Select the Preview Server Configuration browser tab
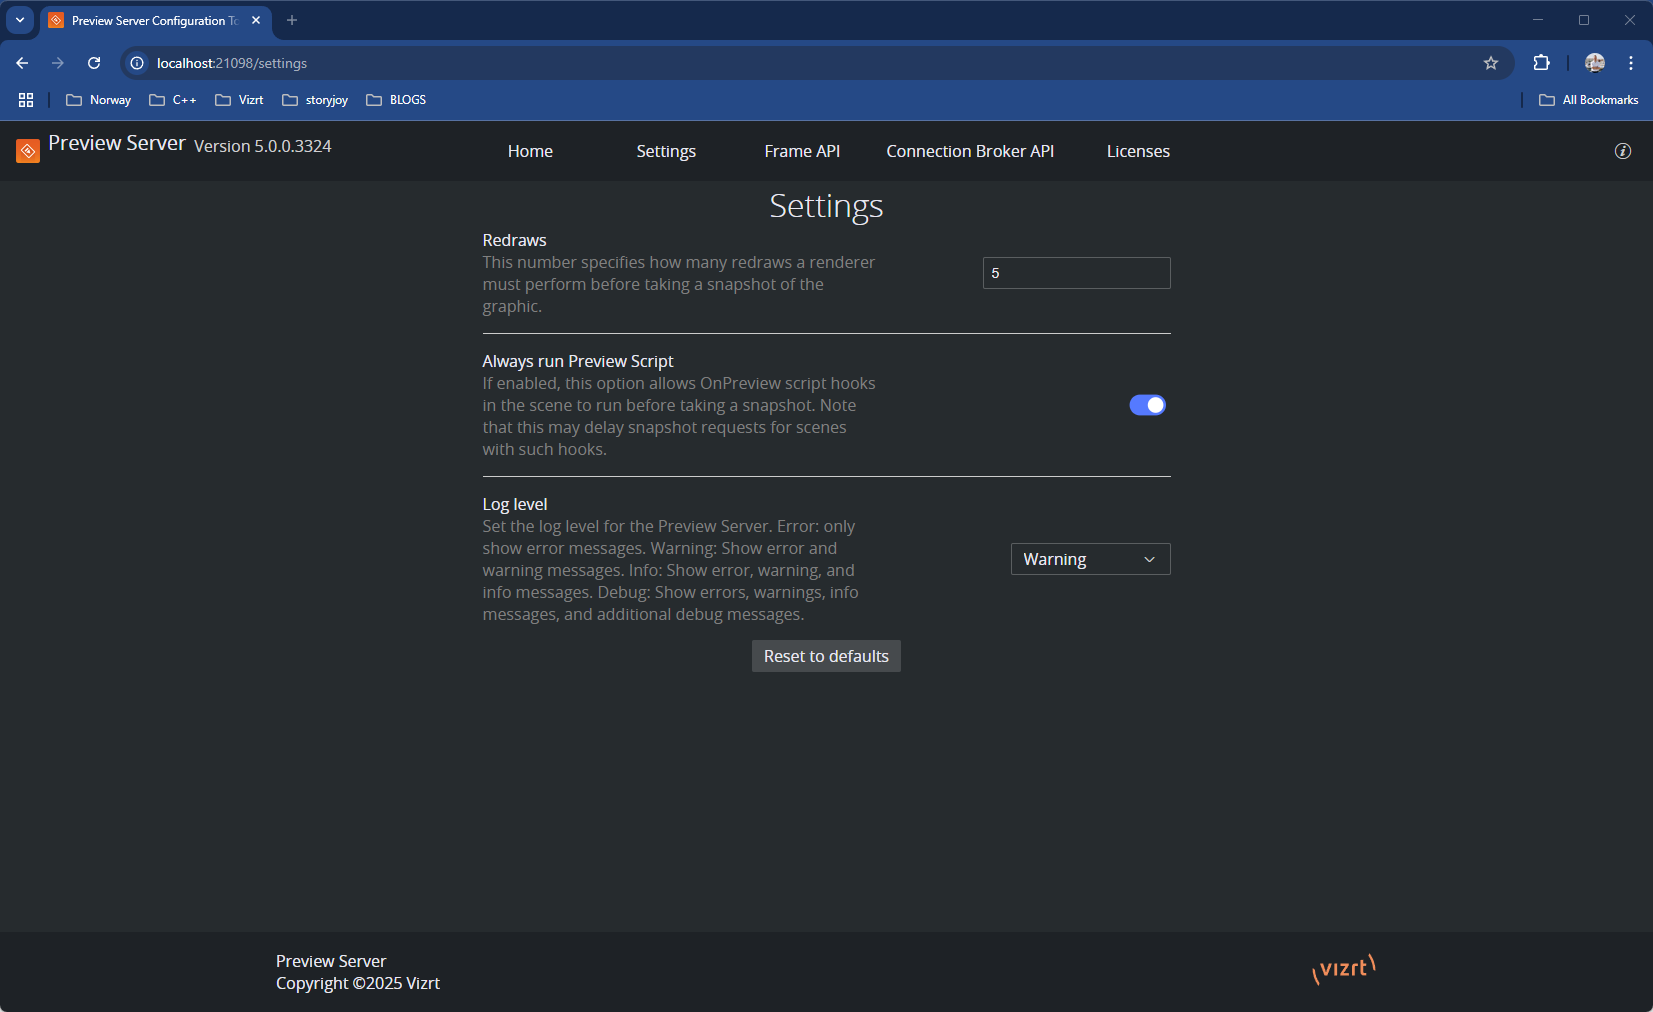The image size is (1653, 1012). tap(156, 20)
